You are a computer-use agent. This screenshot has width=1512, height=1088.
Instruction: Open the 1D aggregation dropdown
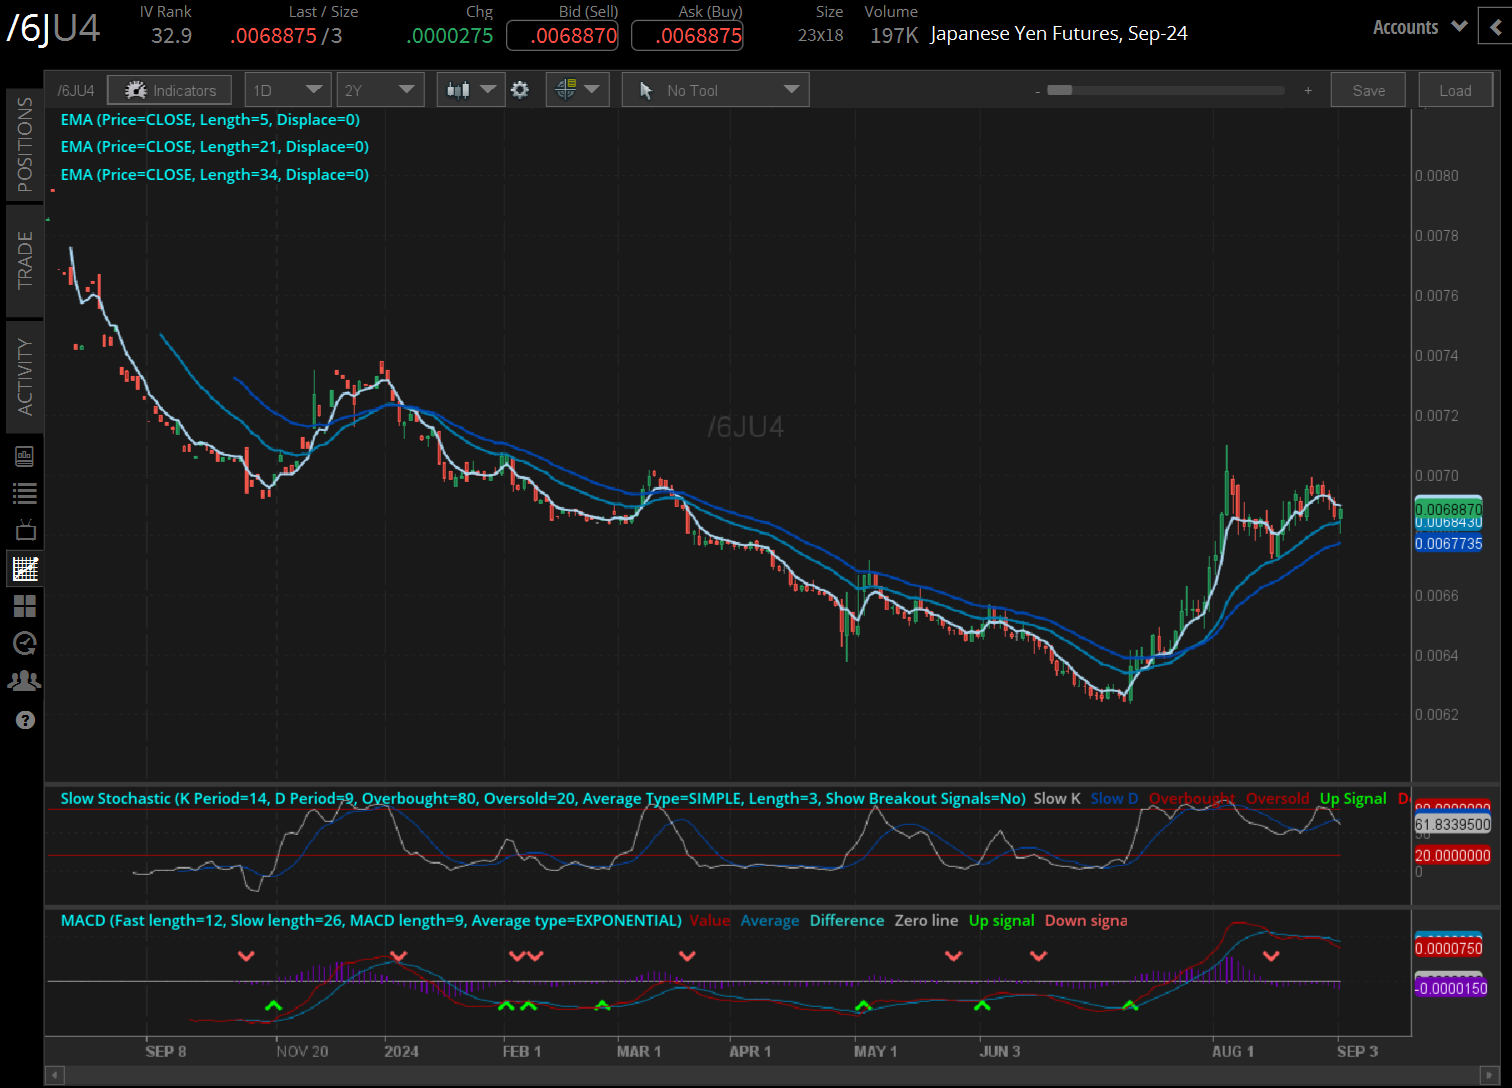coord(287,90)
